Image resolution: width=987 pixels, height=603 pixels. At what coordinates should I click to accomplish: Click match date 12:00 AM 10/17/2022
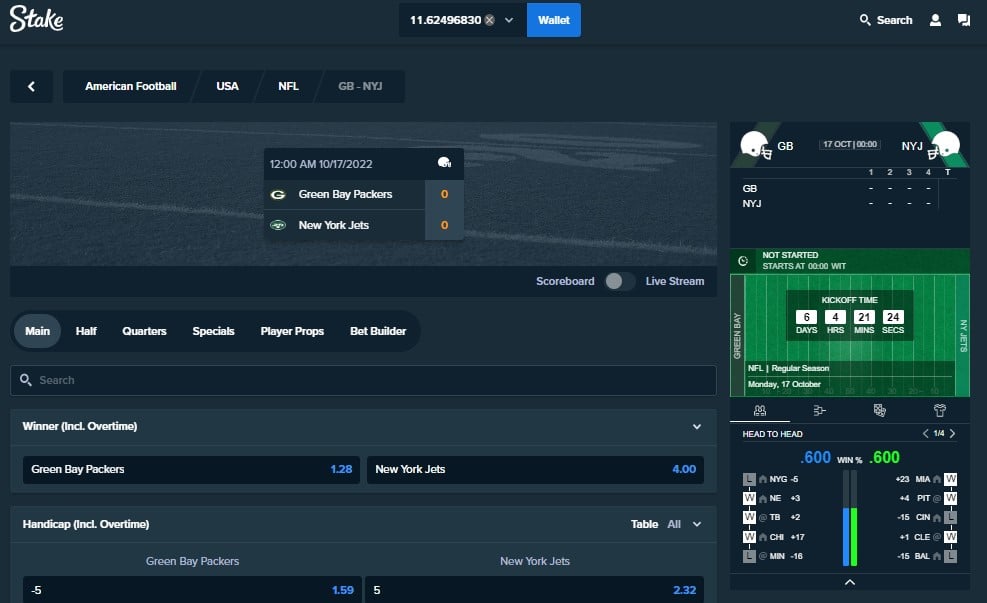pyautogui.click(x=321, y=164)
